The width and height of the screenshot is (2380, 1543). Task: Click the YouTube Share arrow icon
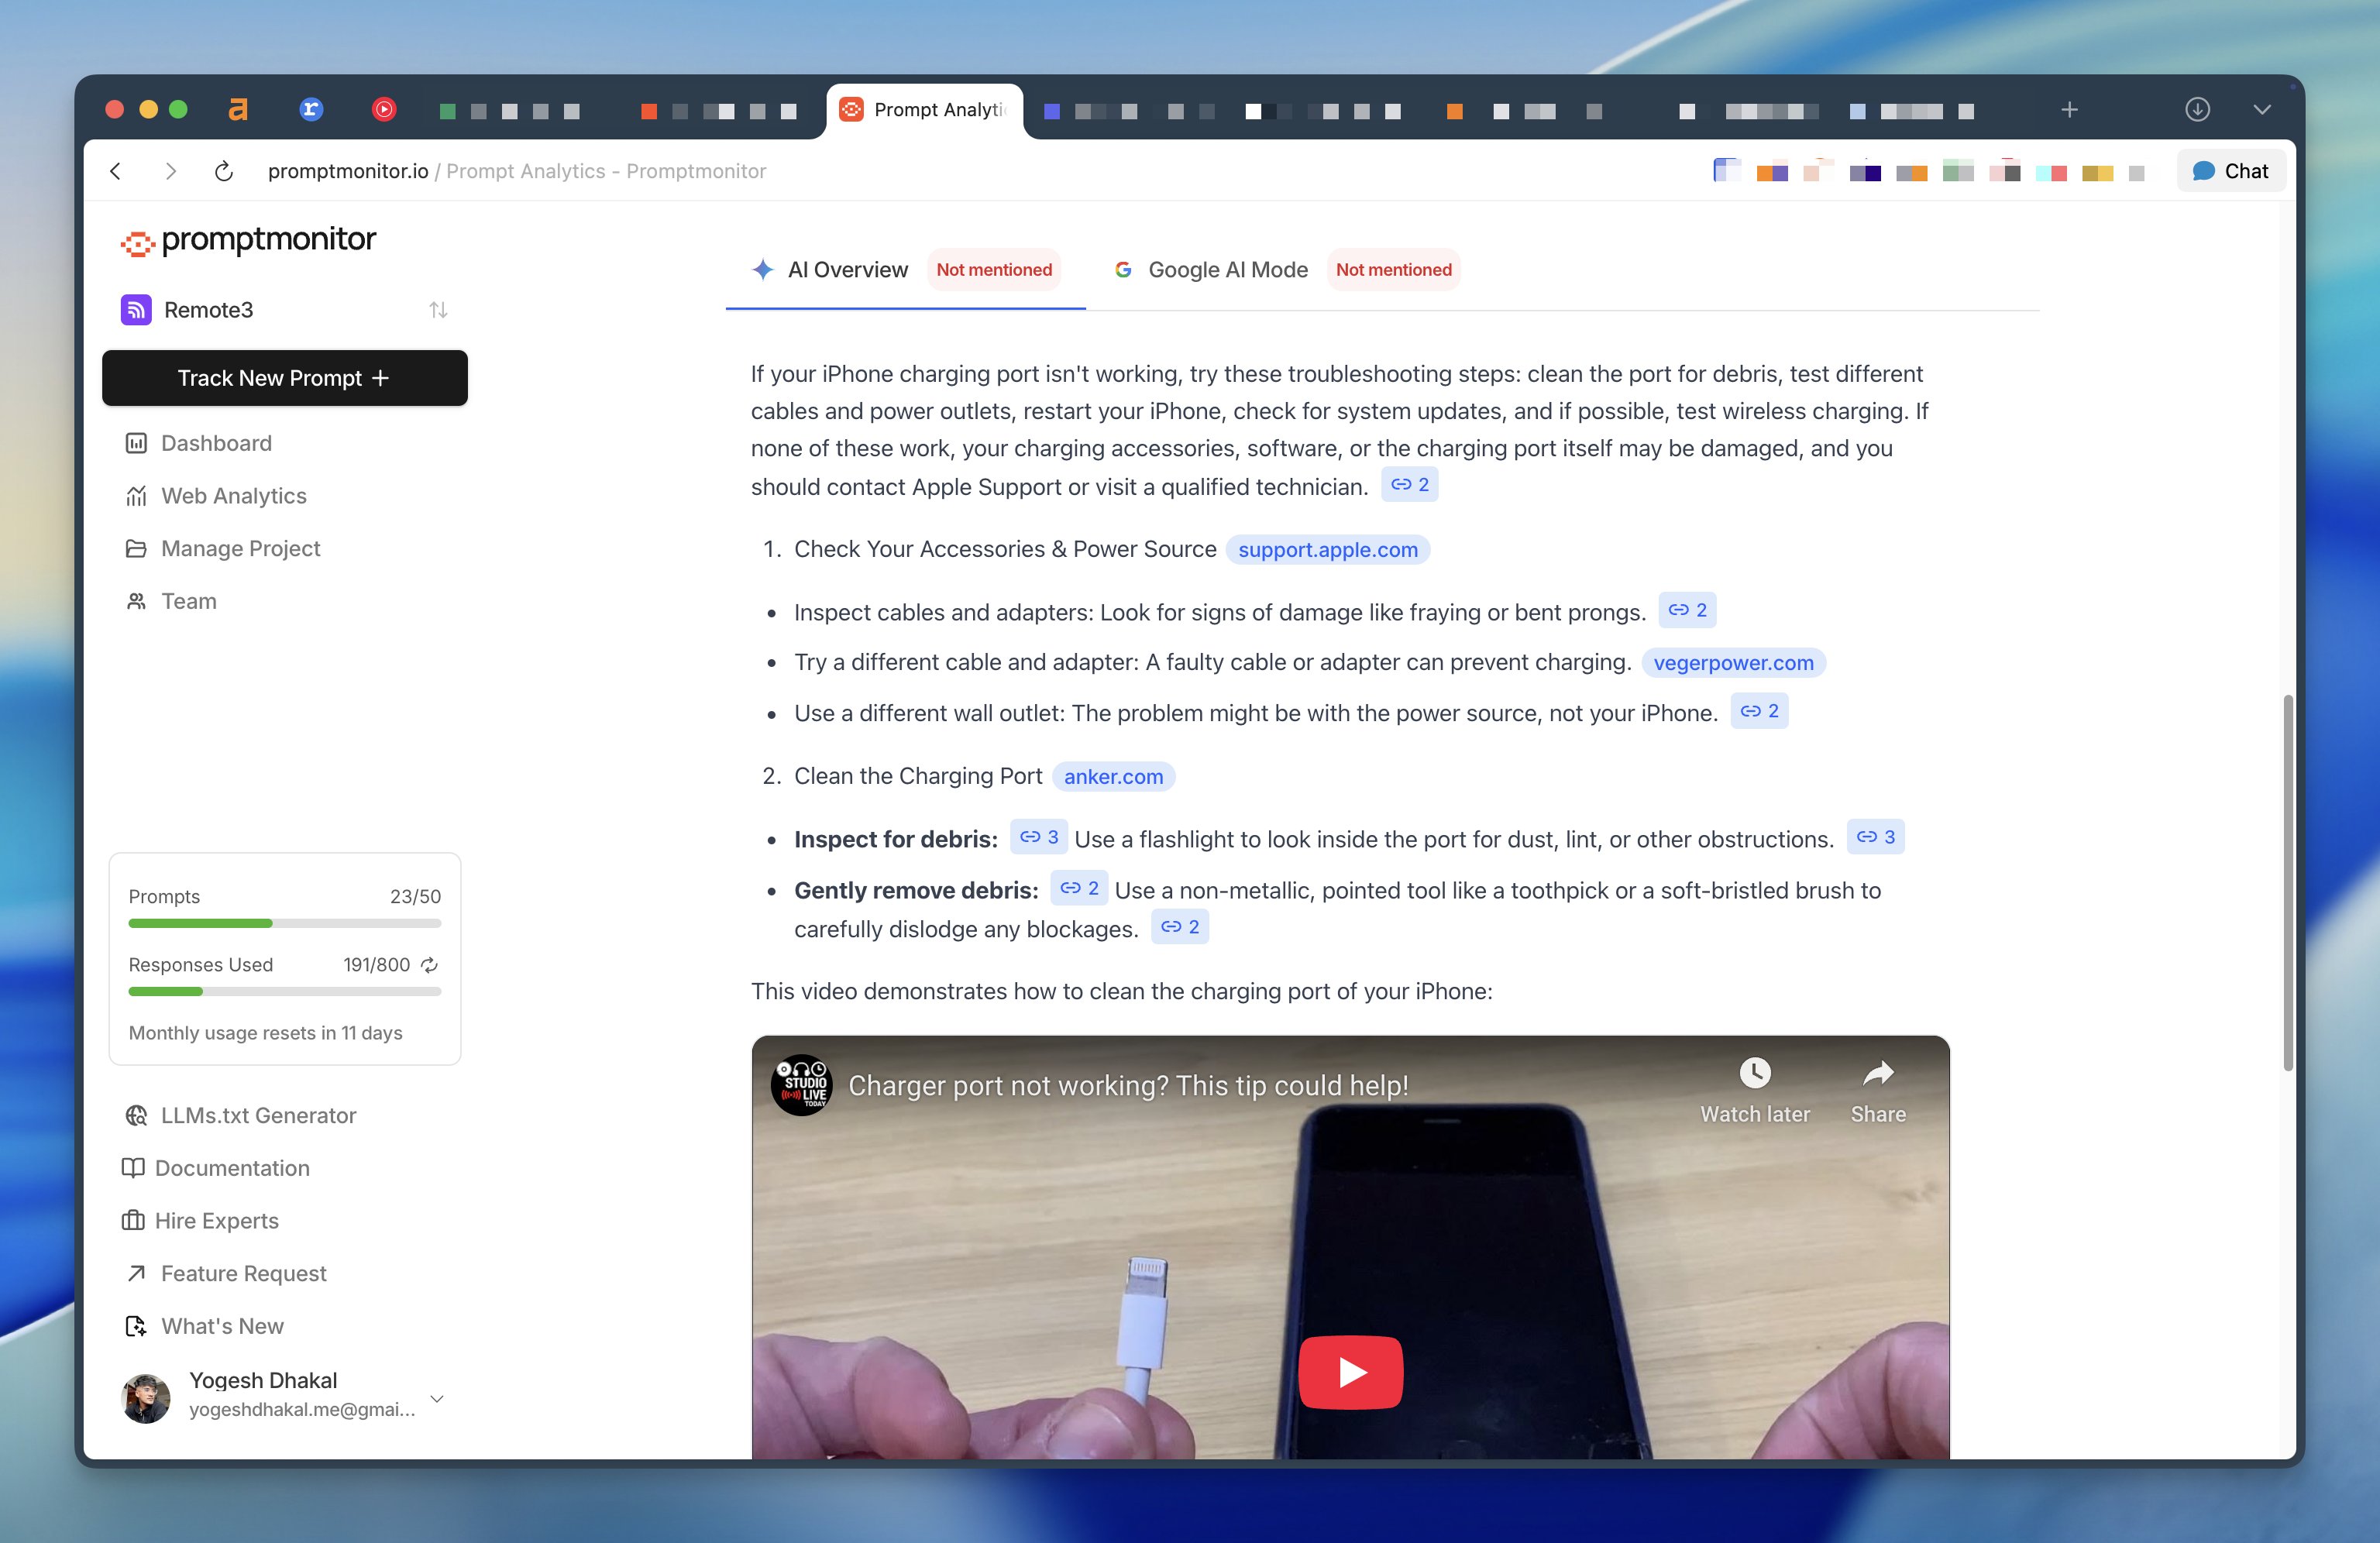tap(1877, 1074)
